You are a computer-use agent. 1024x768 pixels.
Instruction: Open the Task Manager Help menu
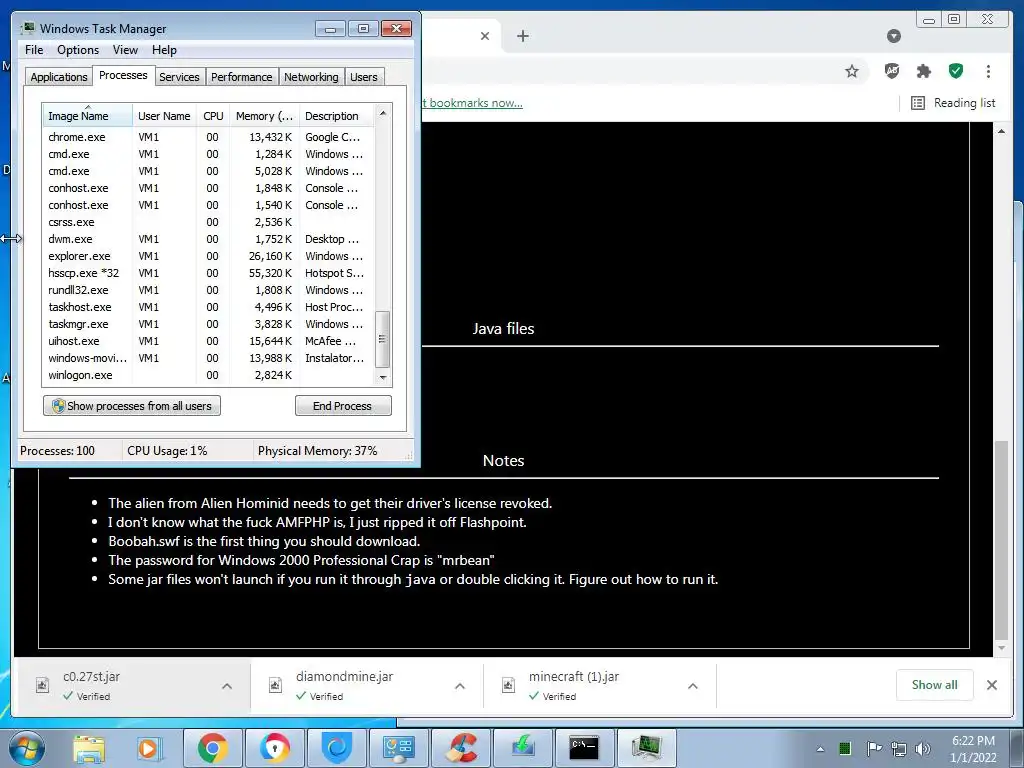point(164,50)
